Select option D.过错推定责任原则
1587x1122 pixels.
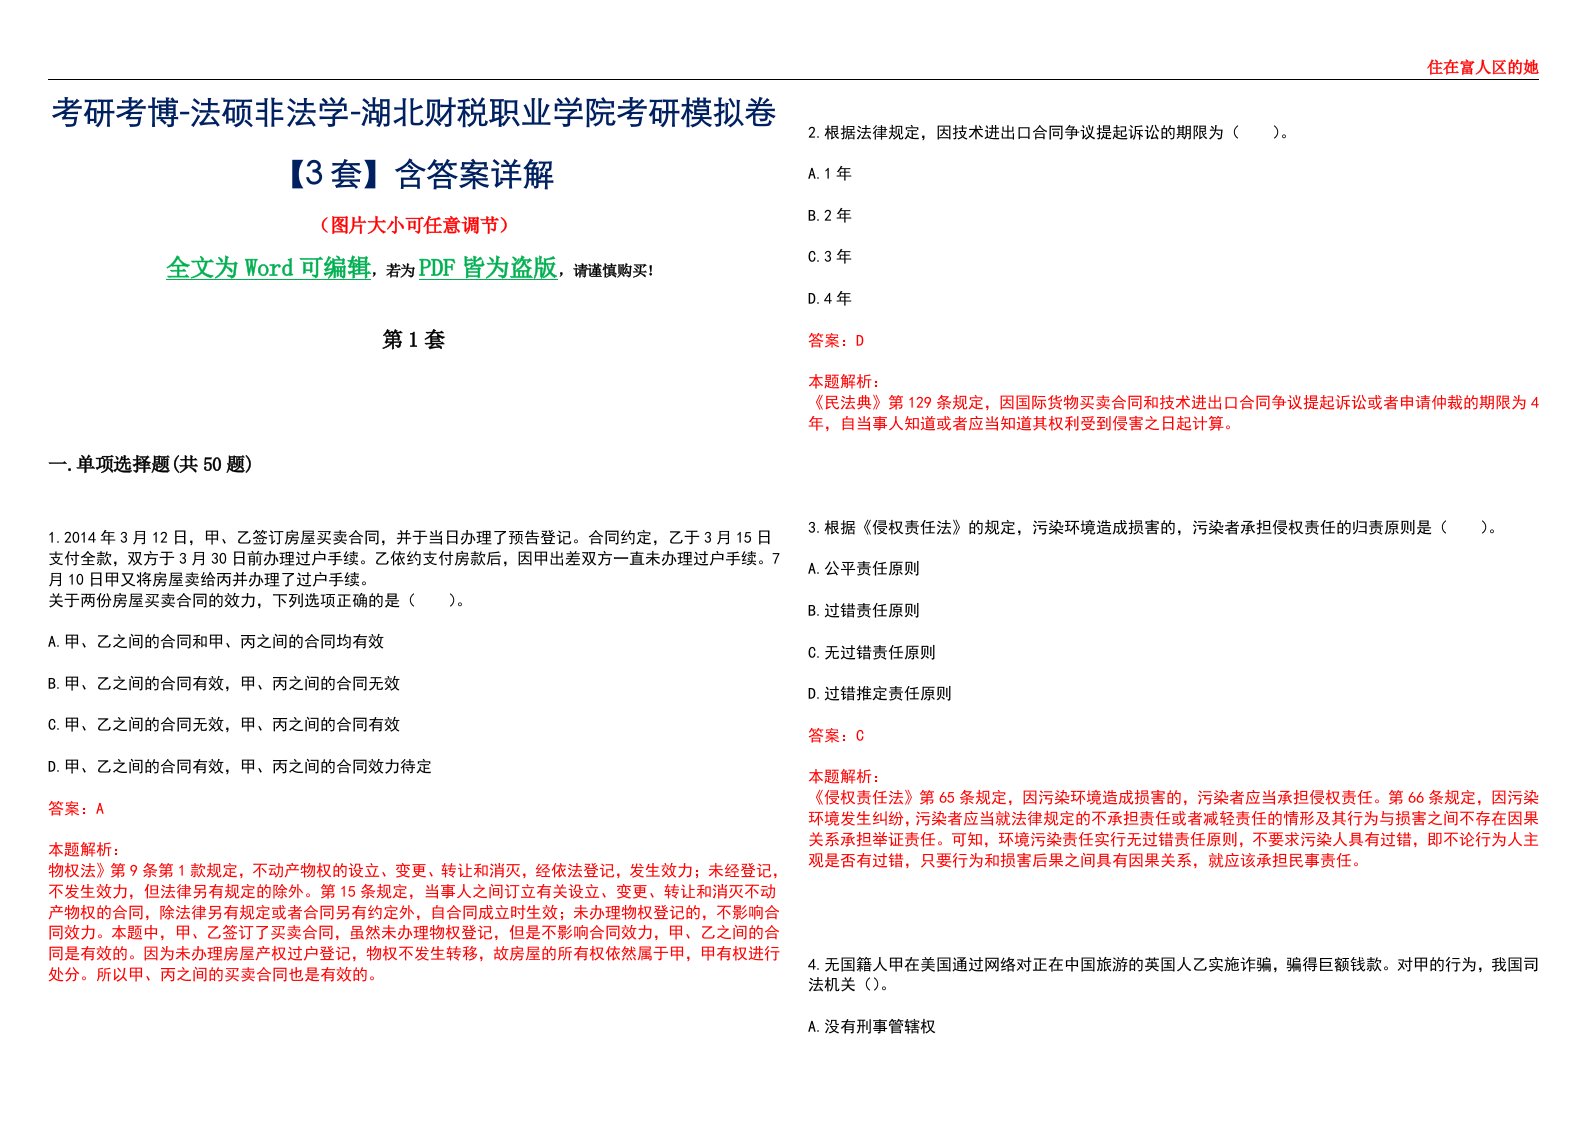tap(880, 694)
